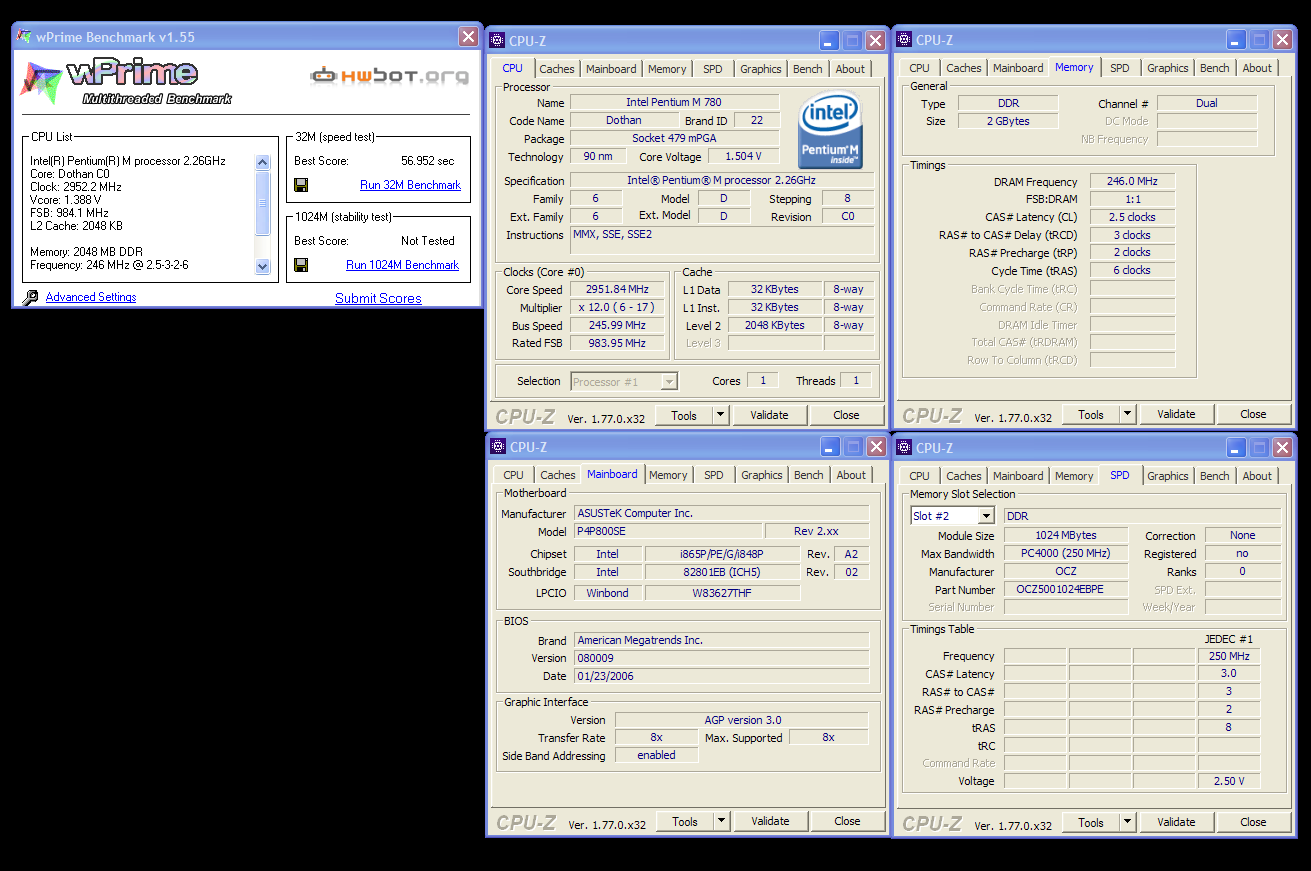Click CPU-Z icon in Mainboard window title
The image size is (1311, 871).
click(x=497, y=447)
